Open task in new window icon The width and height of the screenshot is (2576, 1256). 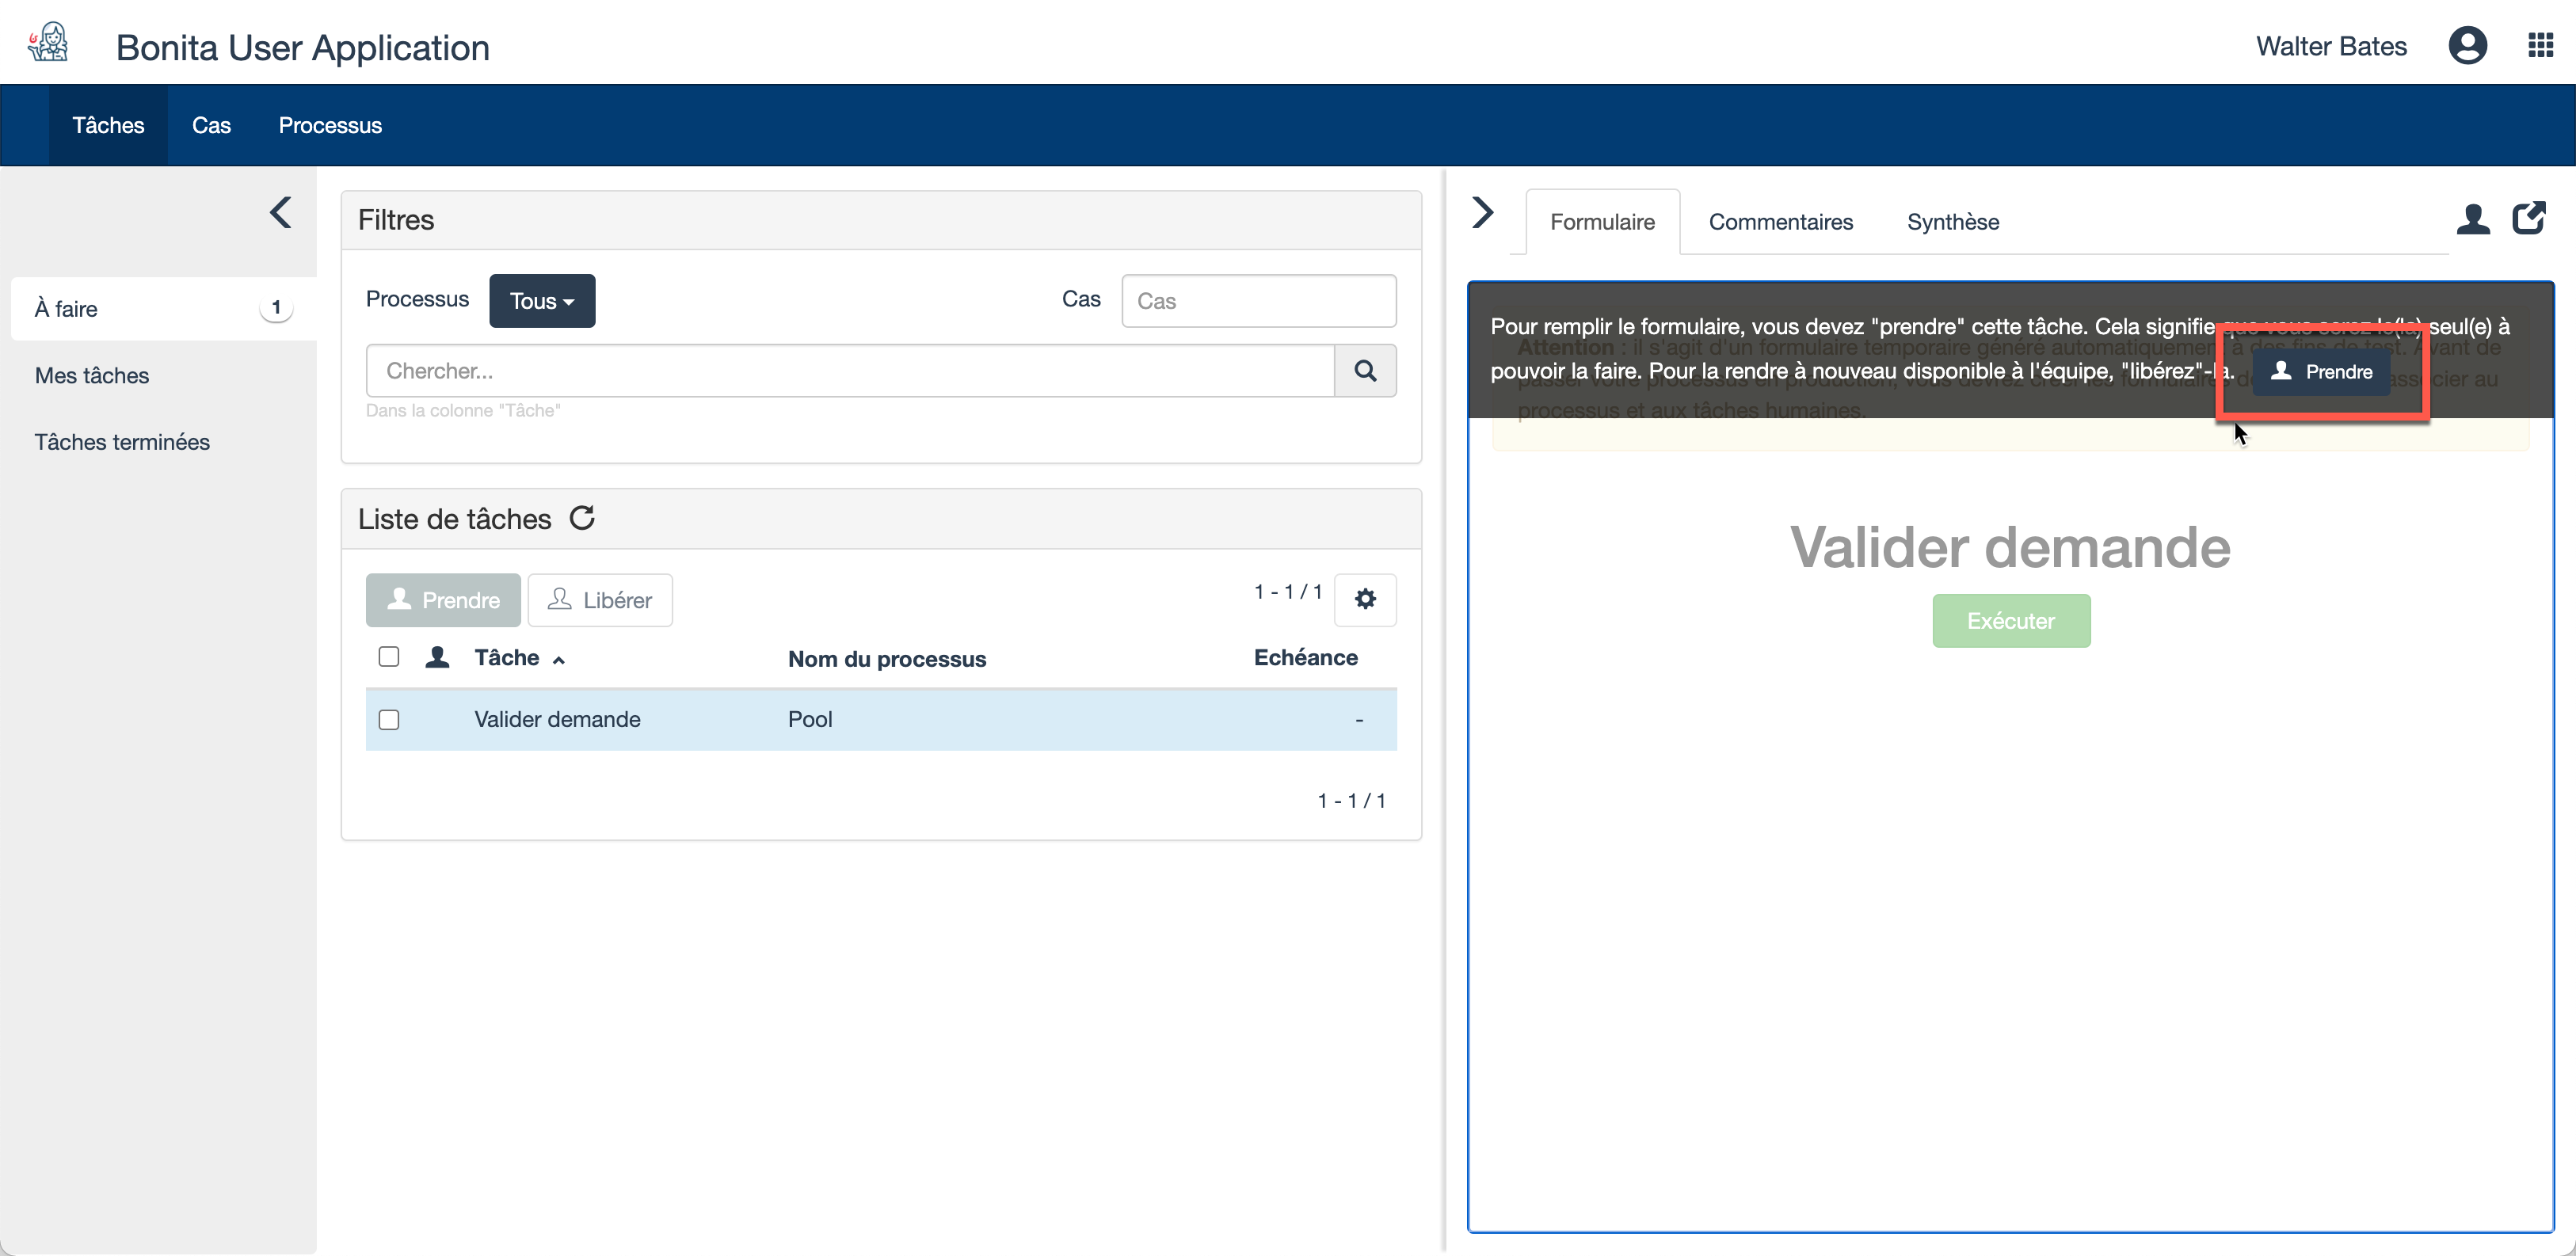(2529, 218)
